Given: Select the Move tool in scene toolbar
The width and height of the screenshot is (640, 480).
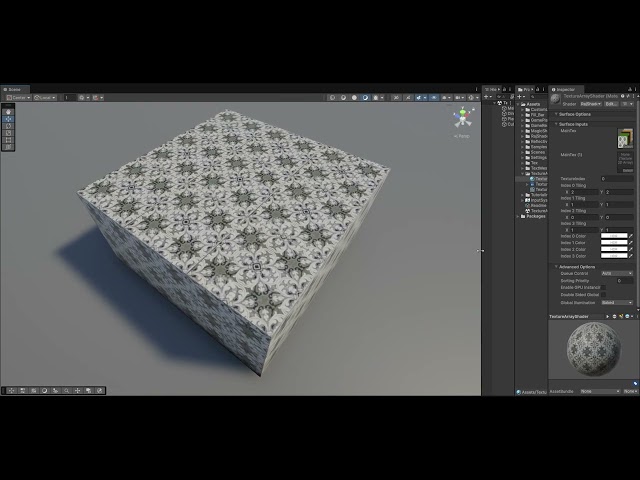Looking at the screenshot, I should coord(8,119).
